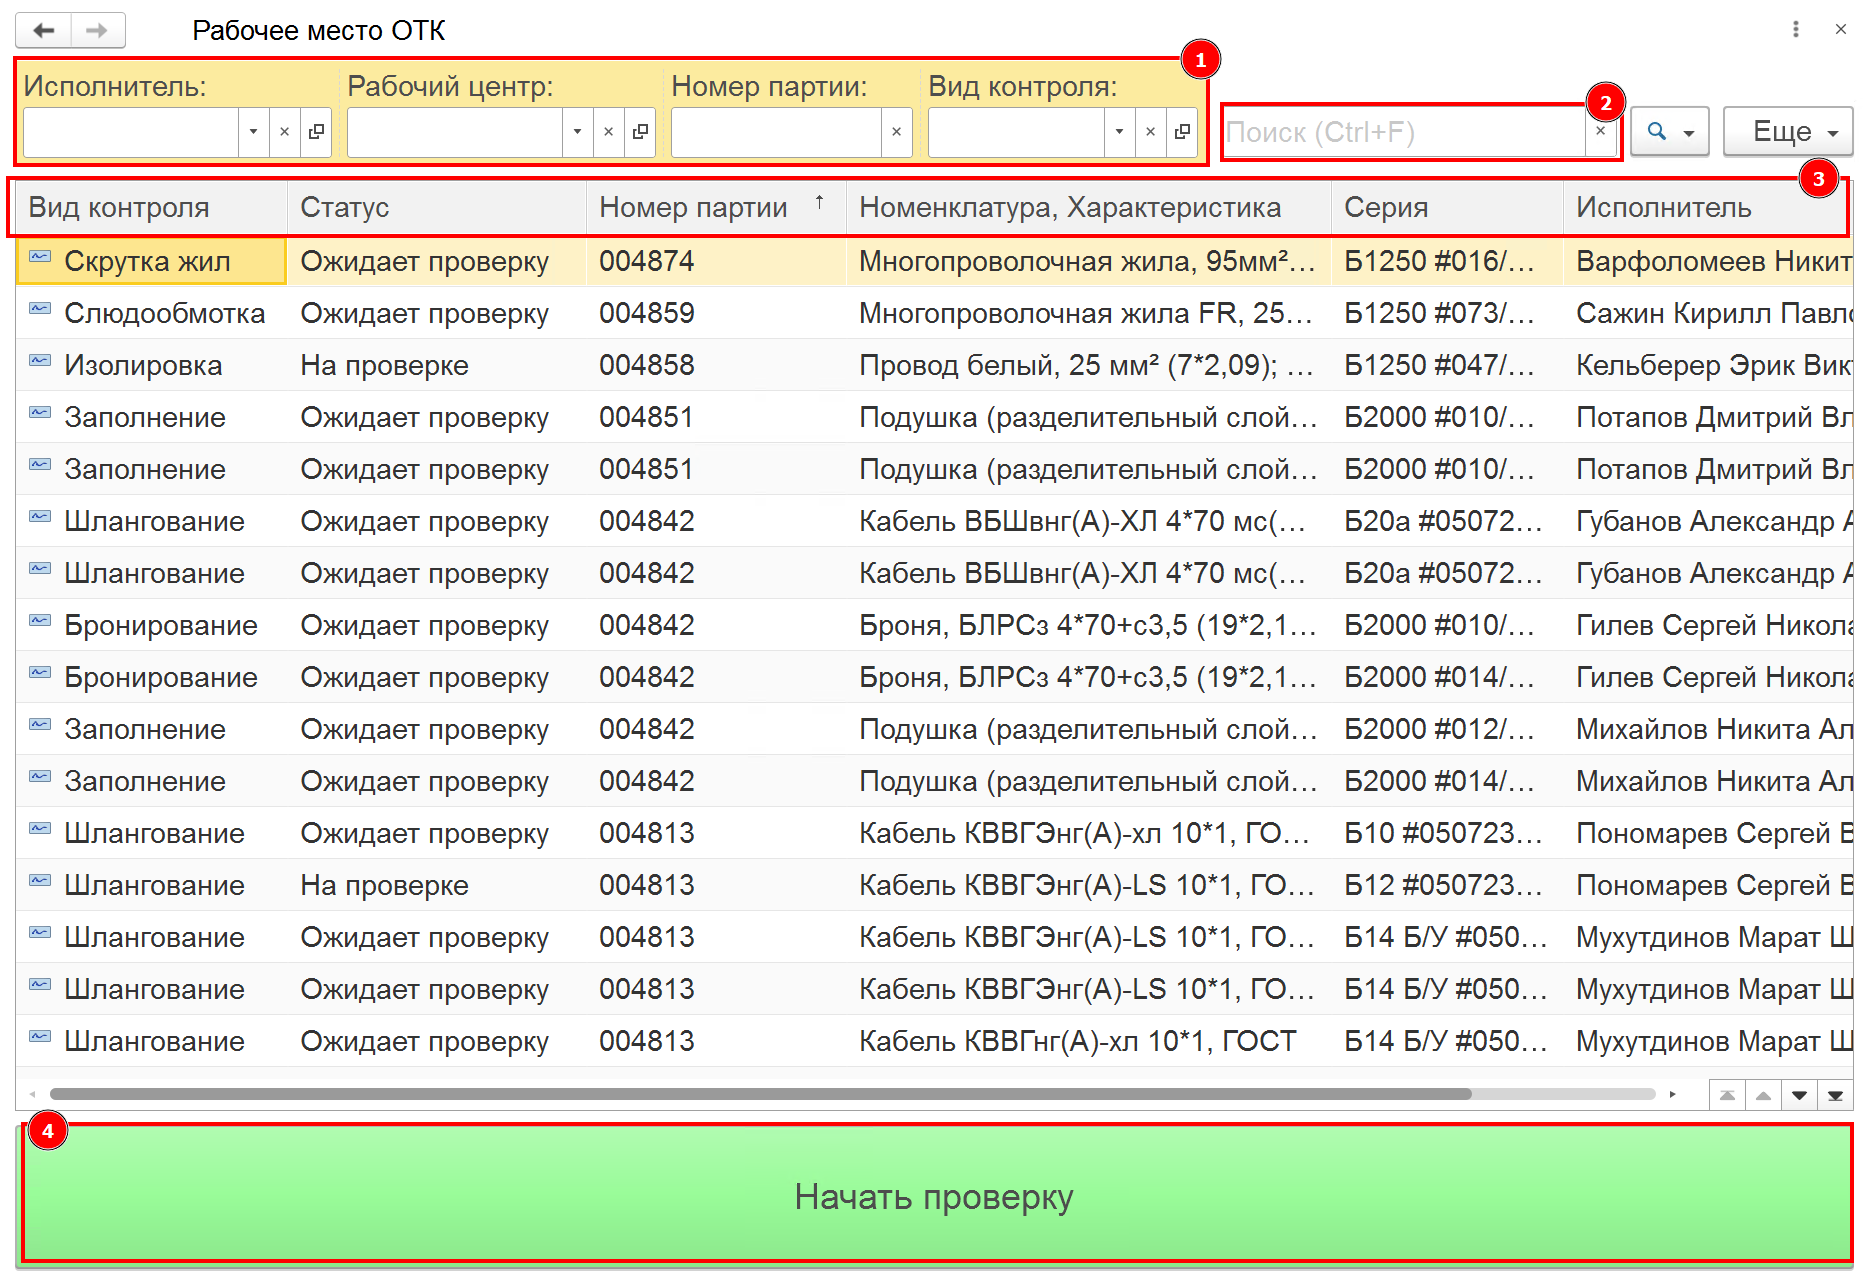Click the Рабочий центр input field
The image size is (1866, 1272).
coord(455,132)
